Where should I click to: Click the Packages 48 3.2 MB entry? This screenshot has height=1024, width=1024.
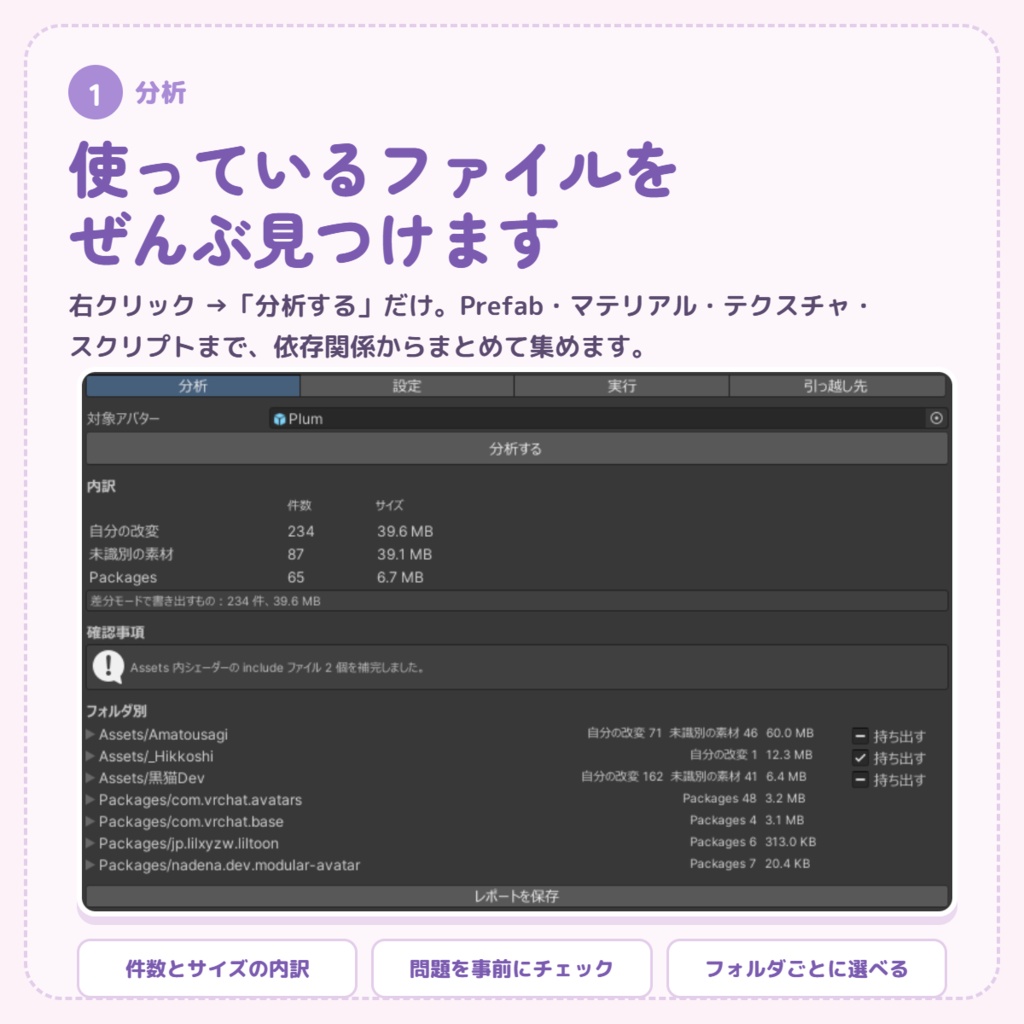pos(744,798)
